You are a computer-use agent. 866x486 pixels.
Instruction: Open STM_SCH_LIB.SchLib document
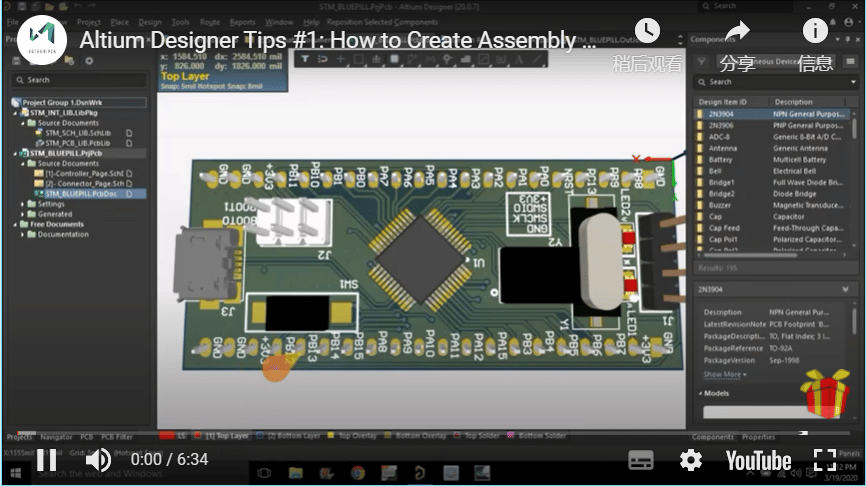tap(78, 133)
